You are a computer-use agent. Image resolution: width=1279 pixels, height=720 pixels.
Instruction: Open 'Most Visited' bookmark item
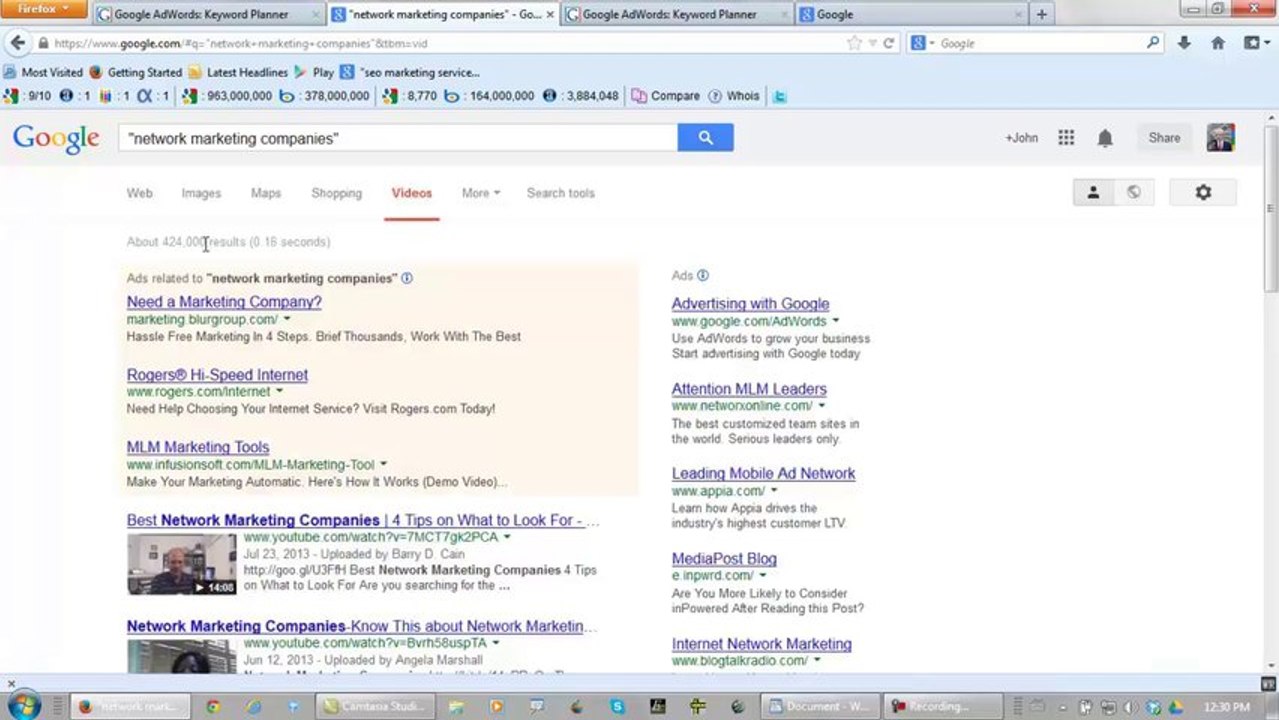coord(43,72)
